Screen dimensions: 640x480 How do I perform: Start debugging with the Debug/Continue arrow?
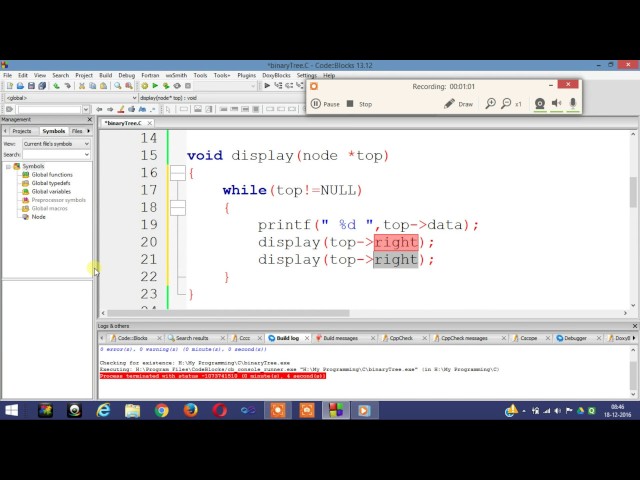tap(267, 85)
